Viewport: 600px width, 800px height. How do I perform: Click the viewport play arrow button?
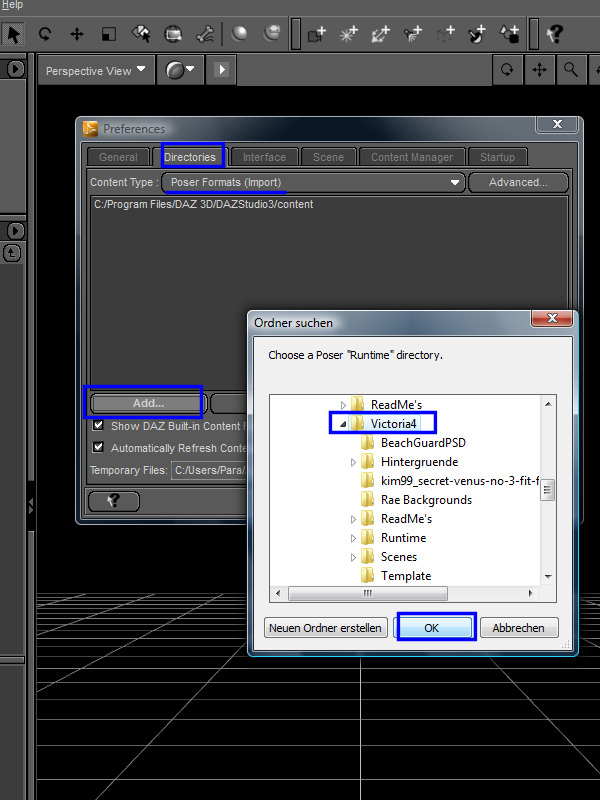click(221, 69)
